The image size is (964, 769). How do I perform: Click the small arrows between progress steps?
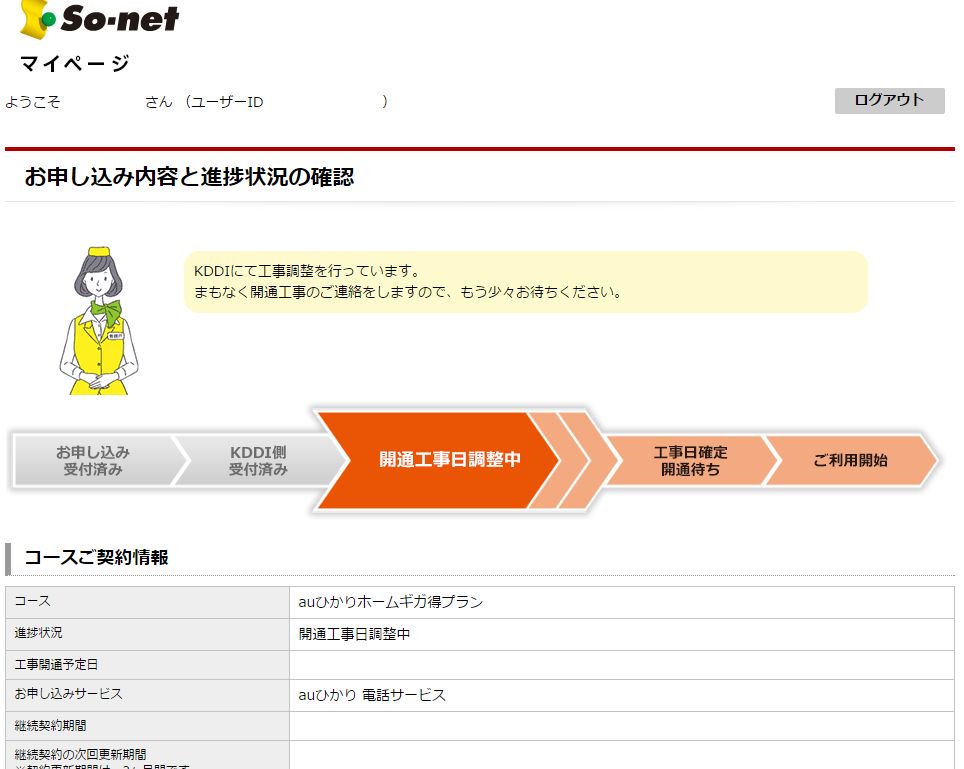[x=574, y=459]
